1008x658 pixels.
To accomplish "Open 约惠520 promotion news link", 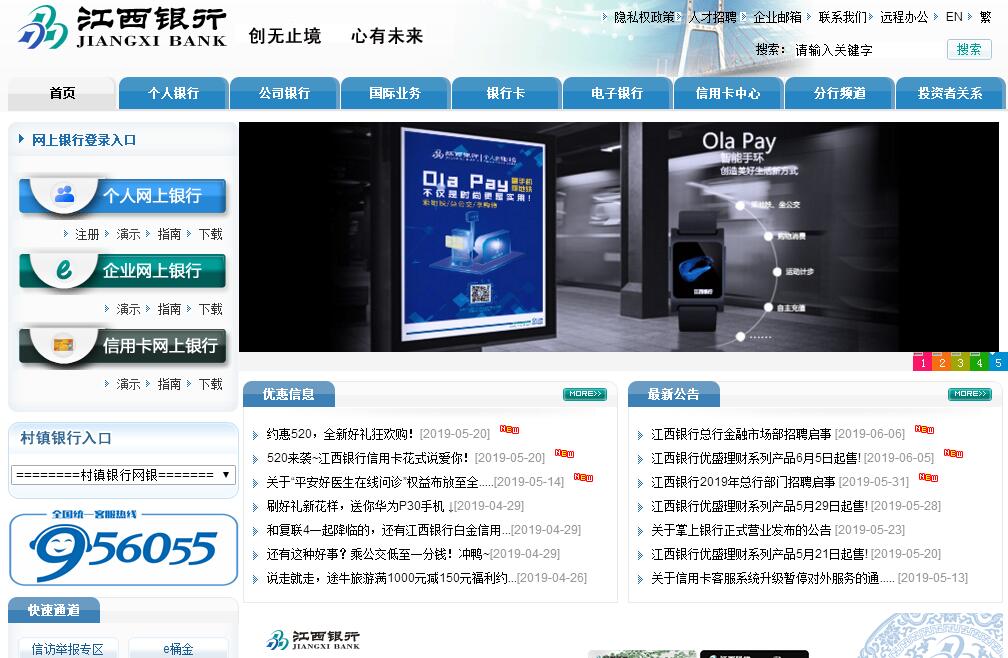I will [x=340, y=434].
